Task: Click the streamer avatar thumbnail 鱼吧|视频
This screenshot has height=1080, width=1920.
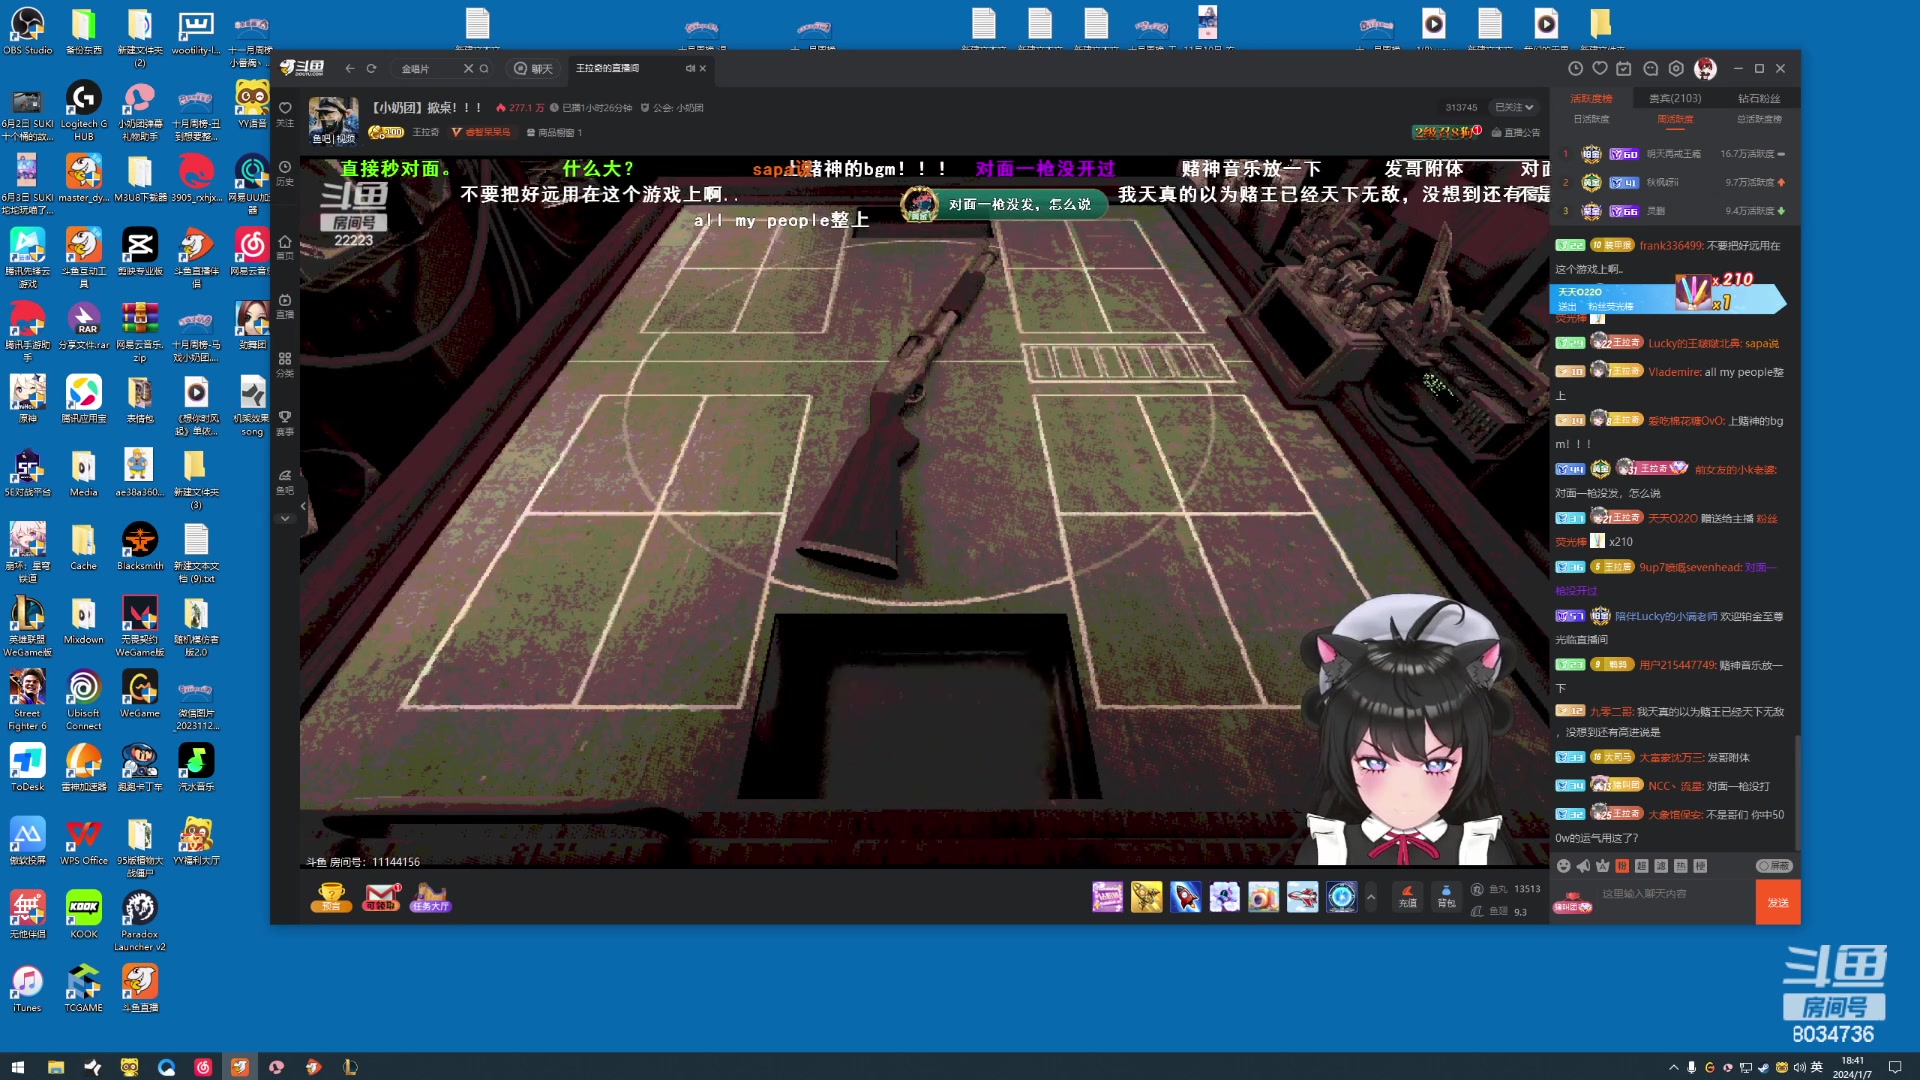Action: click(333, 121)
